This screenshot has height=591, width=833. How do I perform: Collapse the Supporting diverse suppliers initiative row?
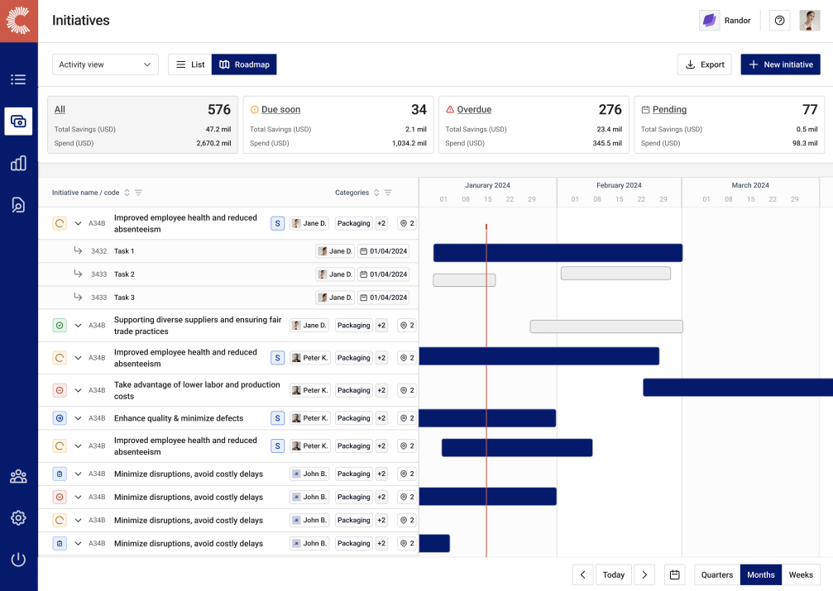pyautogui.click(x=78, y=325)
